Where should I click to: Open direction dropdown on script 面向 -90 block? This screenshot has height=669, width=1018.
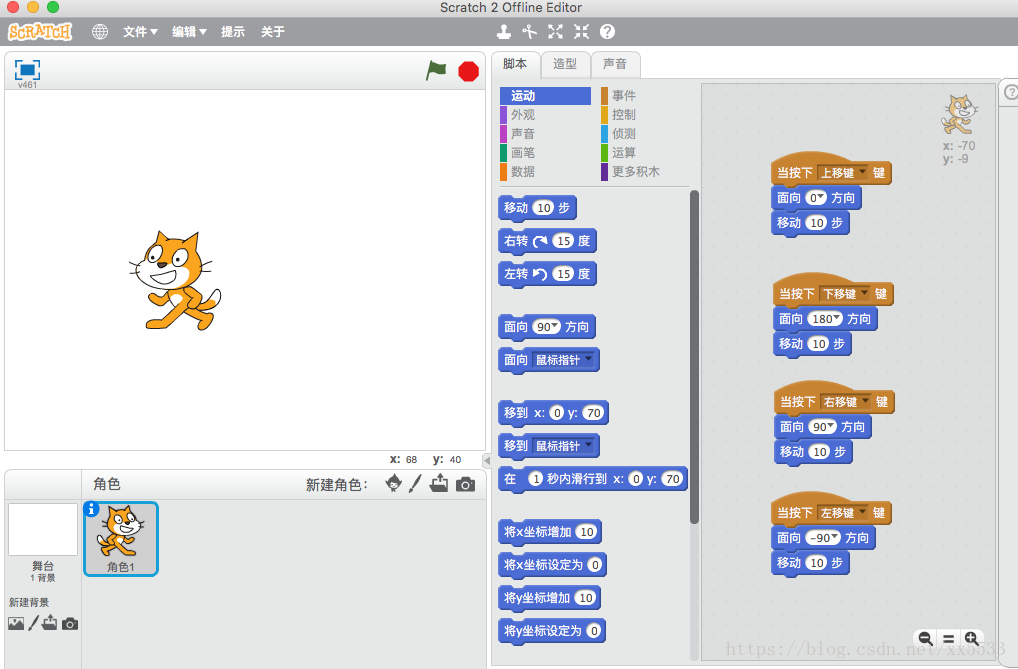[836, 536]
